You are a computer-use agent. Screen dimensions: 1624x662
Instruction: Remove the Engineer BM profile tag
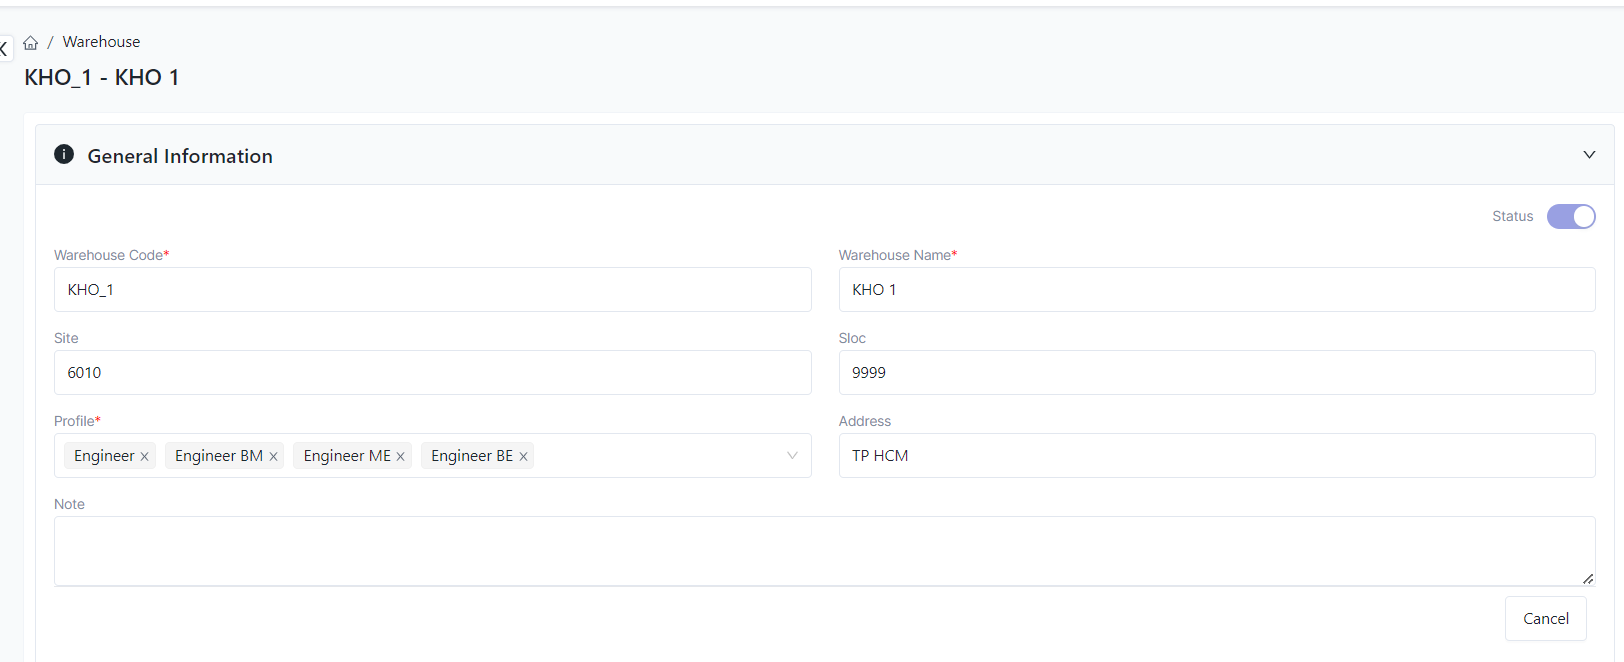pos(273,456)
